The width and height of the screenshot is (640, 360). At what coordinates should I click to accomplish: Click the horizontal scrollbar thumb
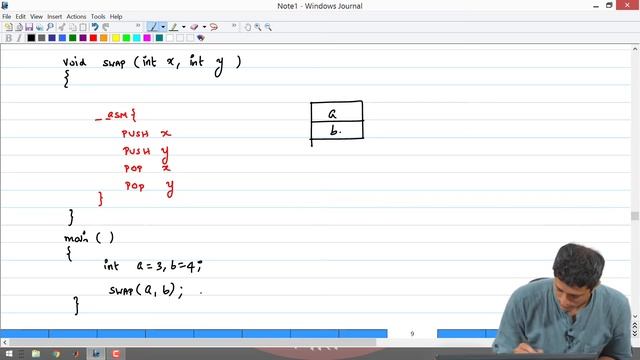click(192, 342)
